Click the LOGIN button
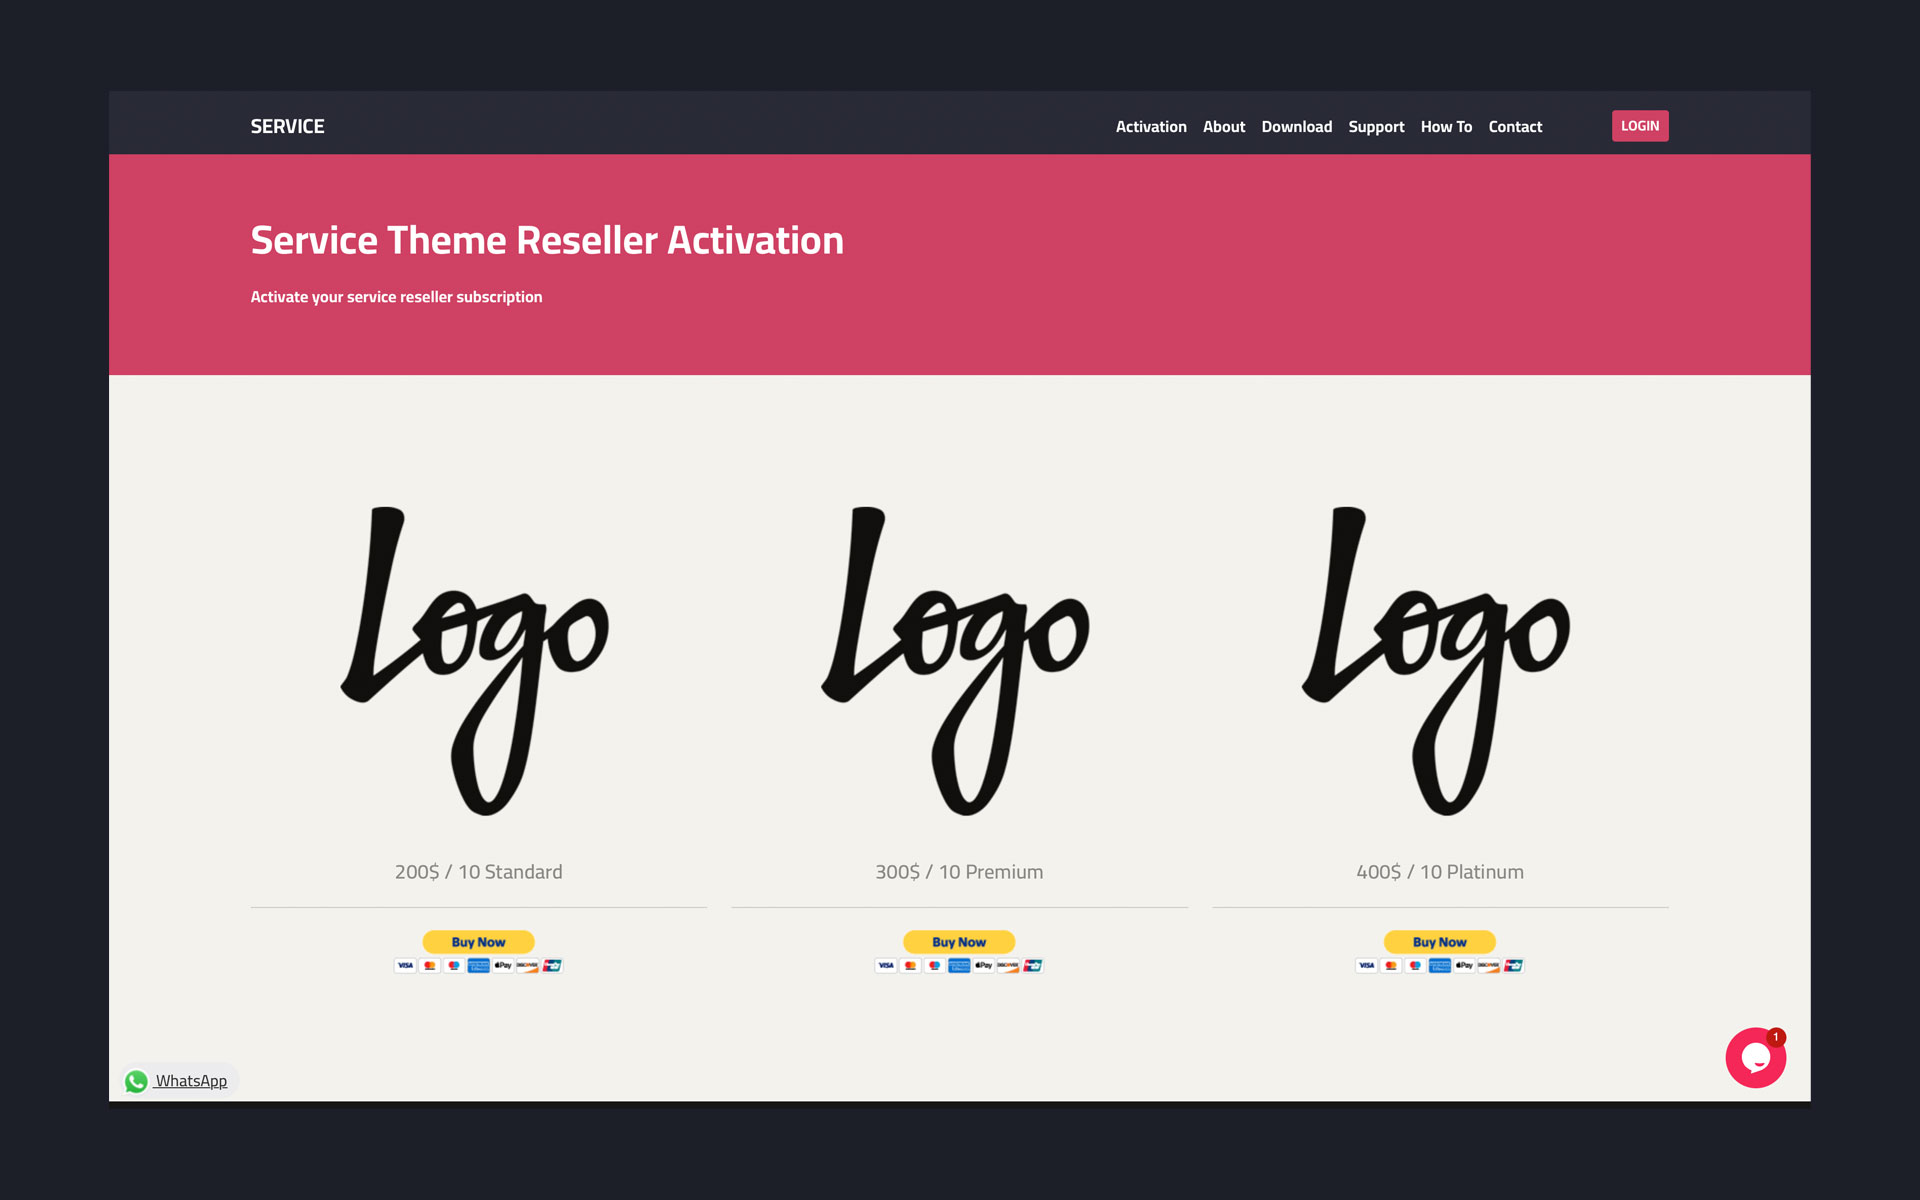The width and height of the screenshot is (1920, 1200). point(1639,126)
